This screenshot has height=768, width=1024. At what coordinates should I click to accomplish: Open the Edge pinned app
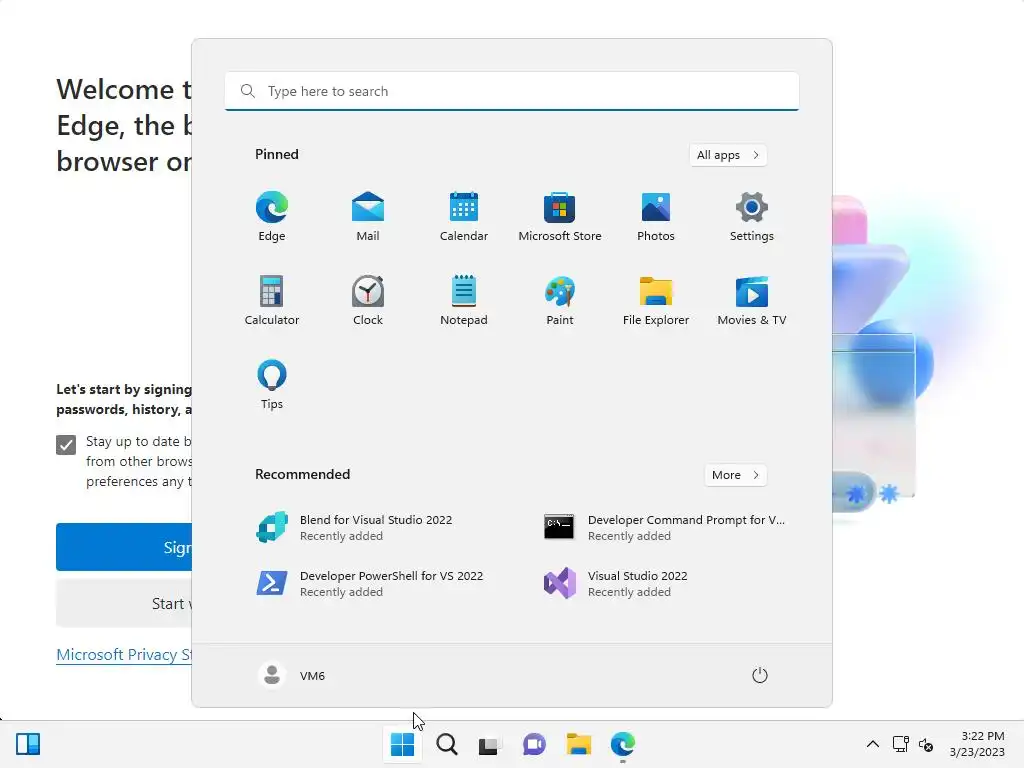coord(272,217)
